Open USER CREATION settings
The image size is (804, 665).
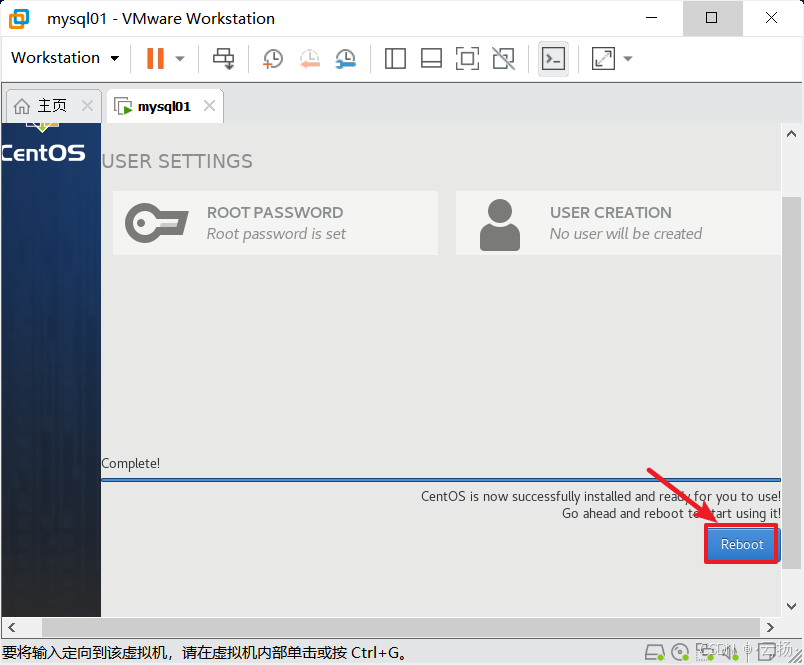(x=618, y=223)
